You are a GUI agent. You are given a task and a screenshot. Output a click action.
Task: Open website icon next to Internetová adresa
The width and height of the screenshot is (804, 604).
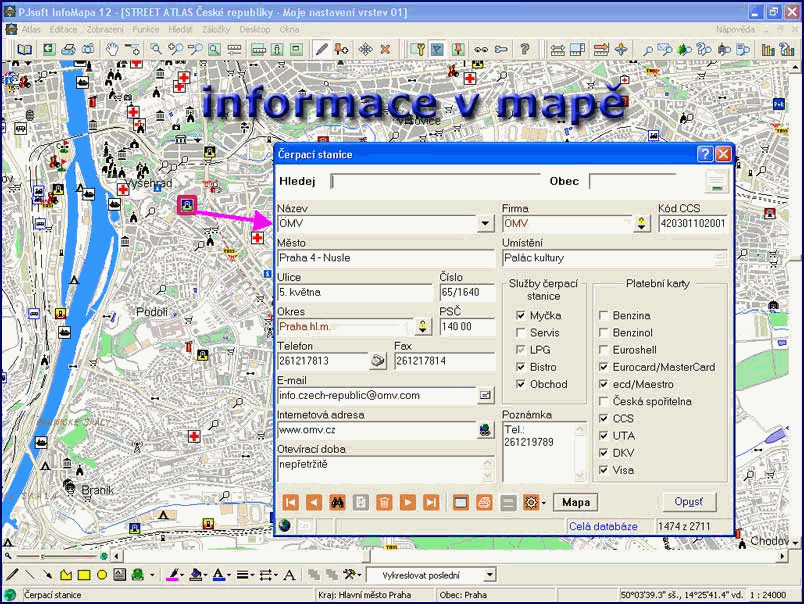(485, 430)
